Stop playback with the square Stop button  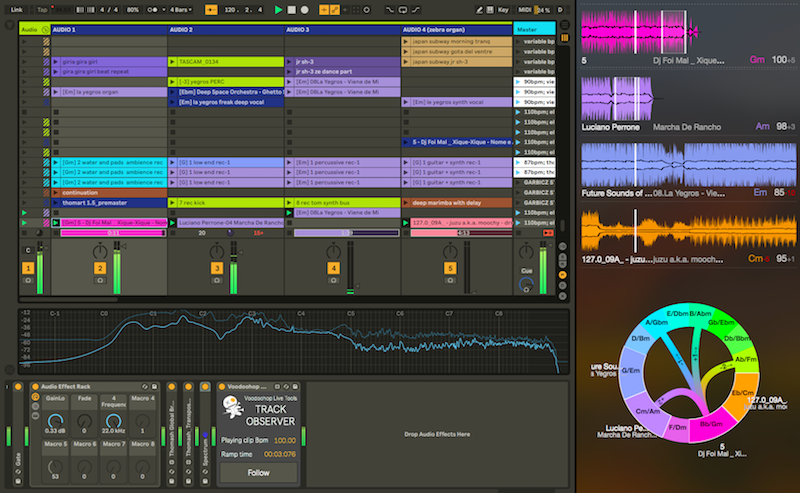tap(291, 10)
